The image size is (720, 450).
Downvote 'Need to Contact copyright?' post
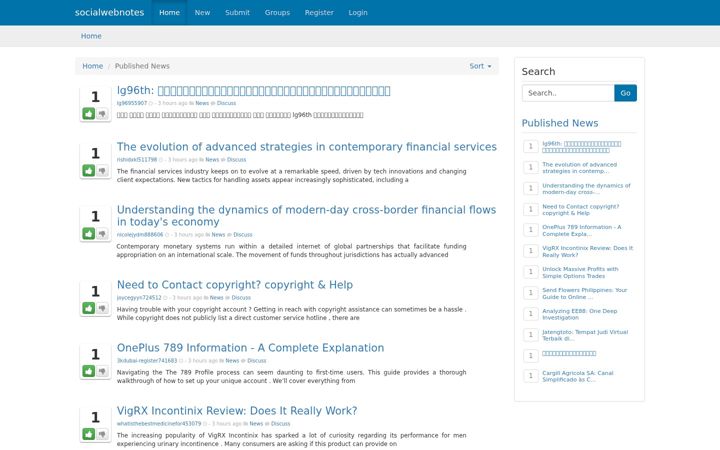[x=102, y=308]
